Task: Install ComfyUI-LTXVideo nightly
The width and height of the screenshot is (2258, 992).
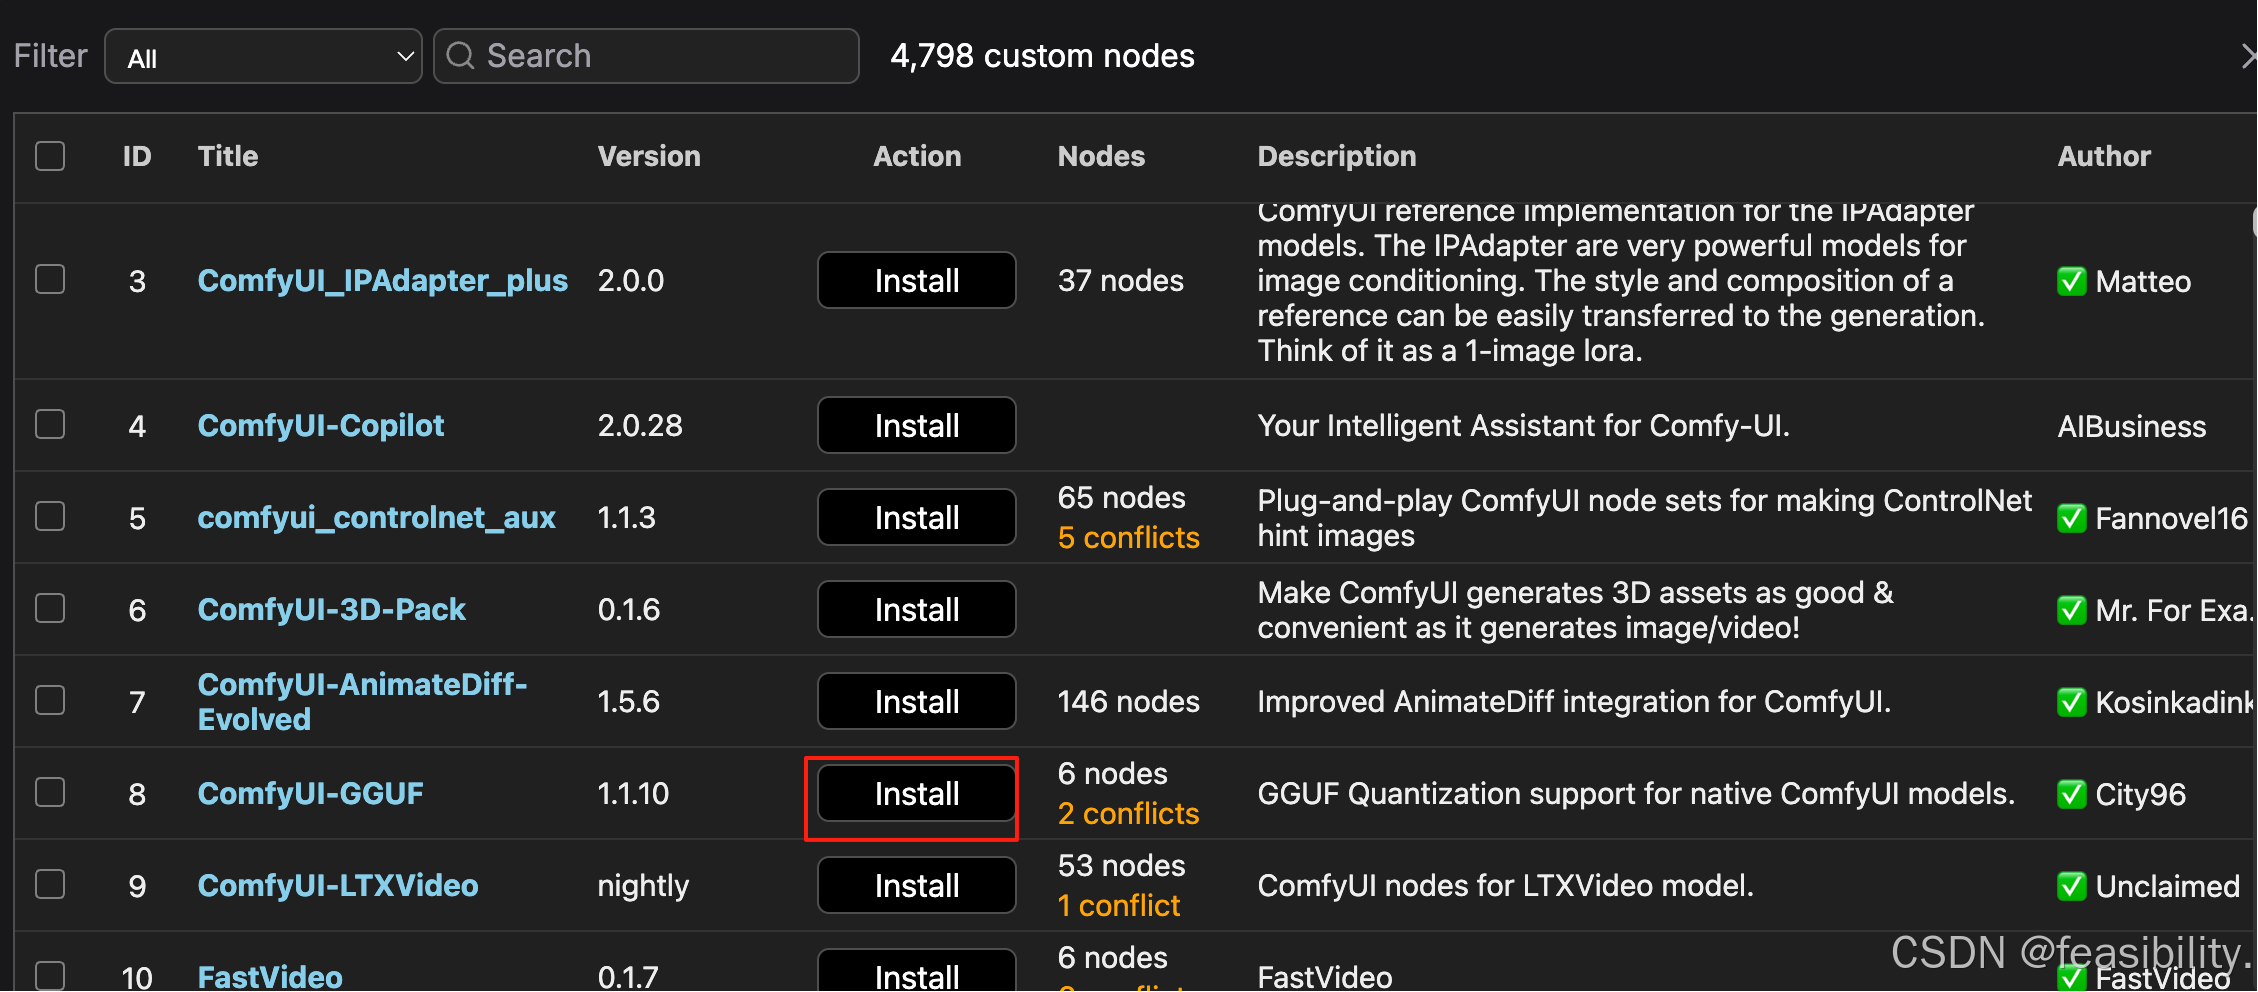Action: pyautogui.click(x=917, y=885)
